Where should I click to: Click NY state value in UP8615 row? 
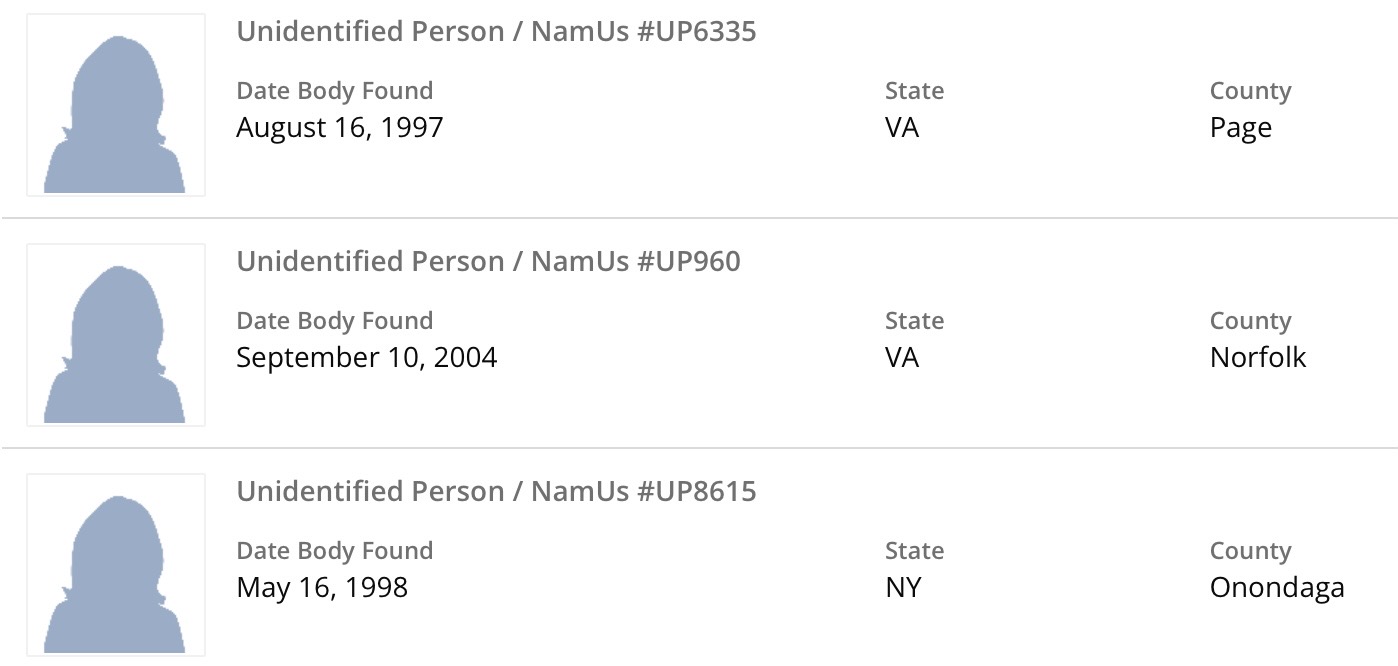(x=902, y=588)
